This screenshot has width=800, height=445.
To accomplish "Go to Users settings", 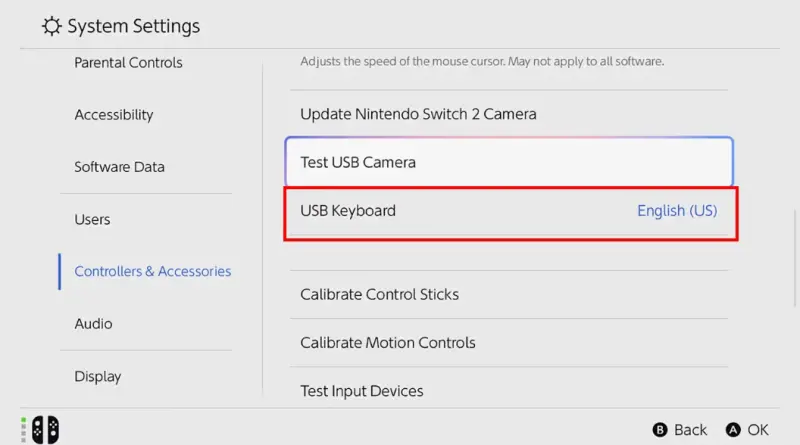I will click(x=92, y=219).
